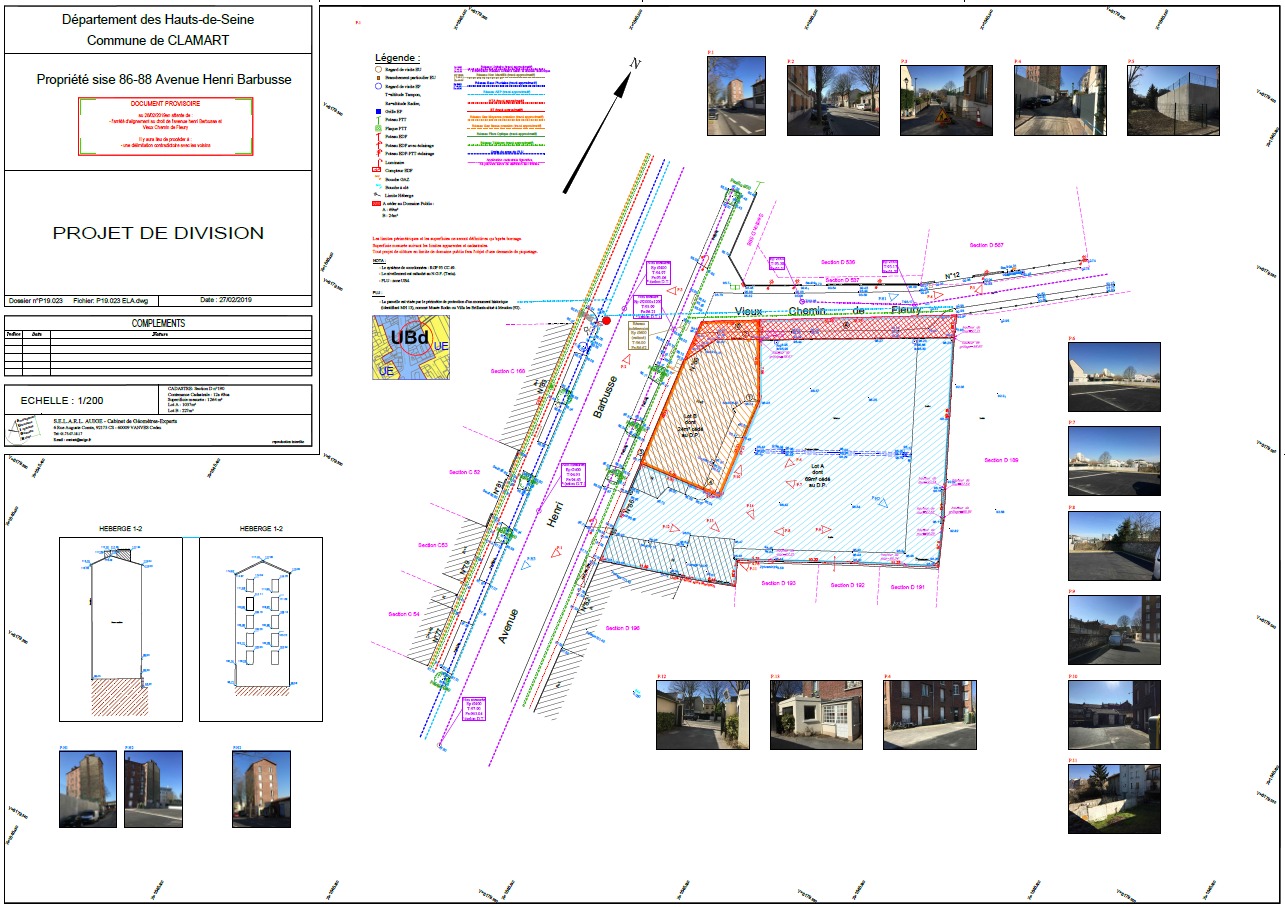1285x907 pixels.
Task: Click the red hatched 'A céder au Domaine Public' swatch
Action: [x=376, y=203]
